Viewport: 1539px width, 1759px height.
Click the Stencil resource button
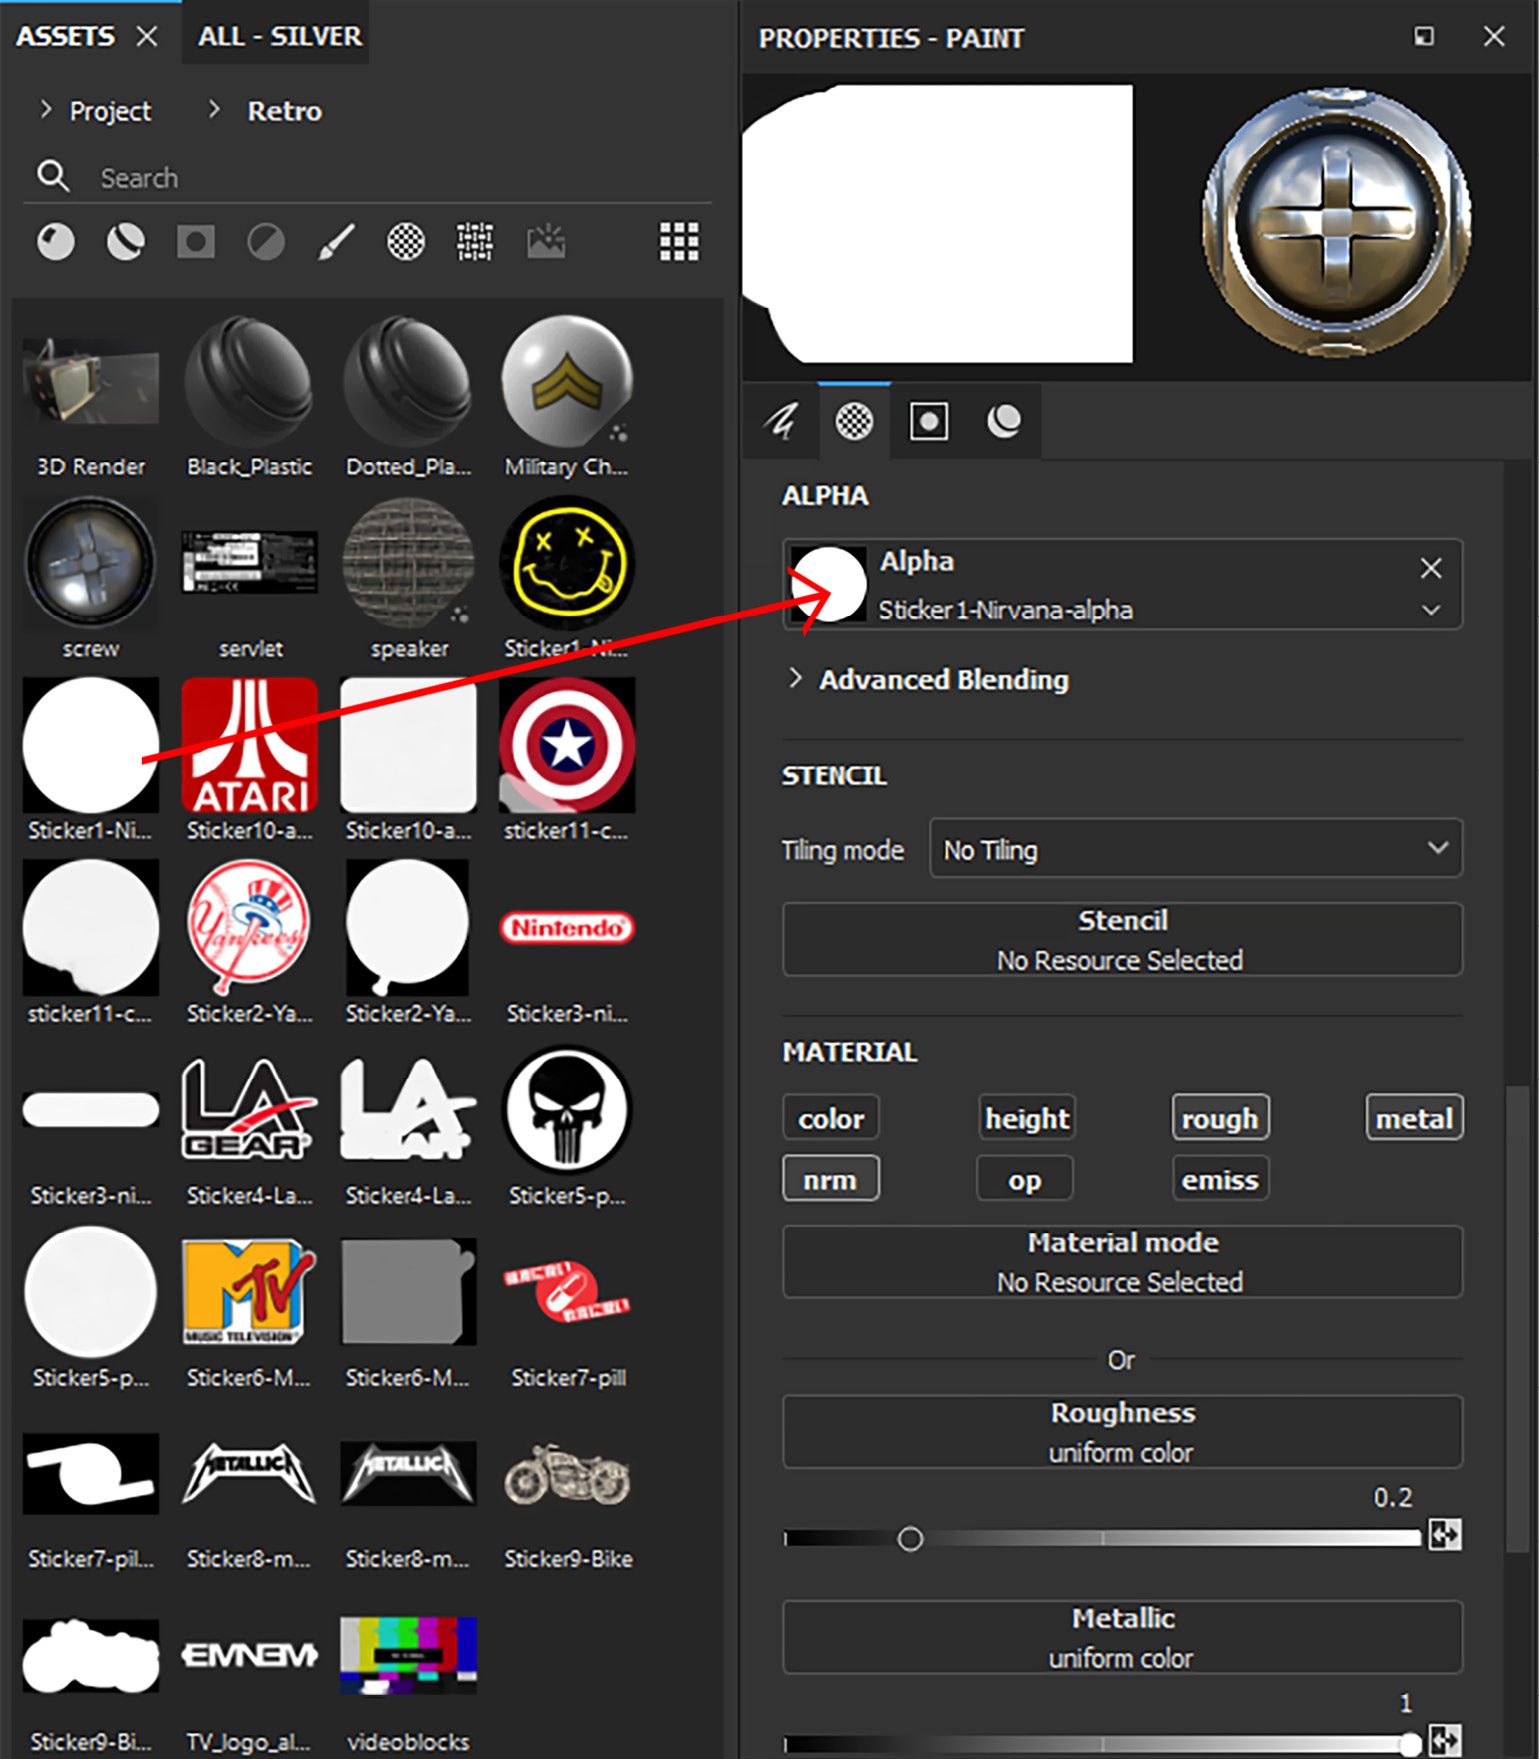coord(1123,939)
